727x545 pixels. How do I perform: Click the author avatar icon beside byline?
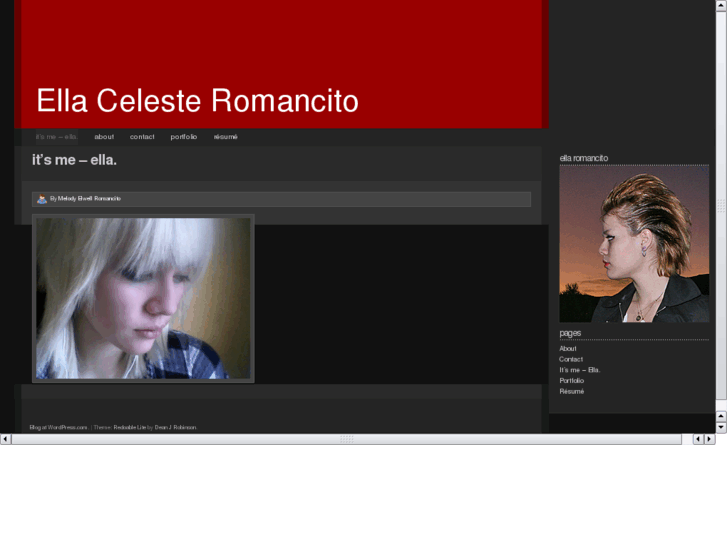click(x=42, y=199)
